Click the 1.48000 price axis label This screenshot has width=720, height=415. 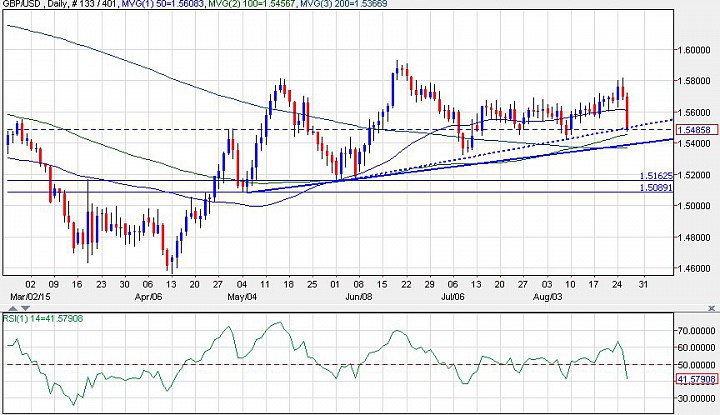[x=696, y=237]
